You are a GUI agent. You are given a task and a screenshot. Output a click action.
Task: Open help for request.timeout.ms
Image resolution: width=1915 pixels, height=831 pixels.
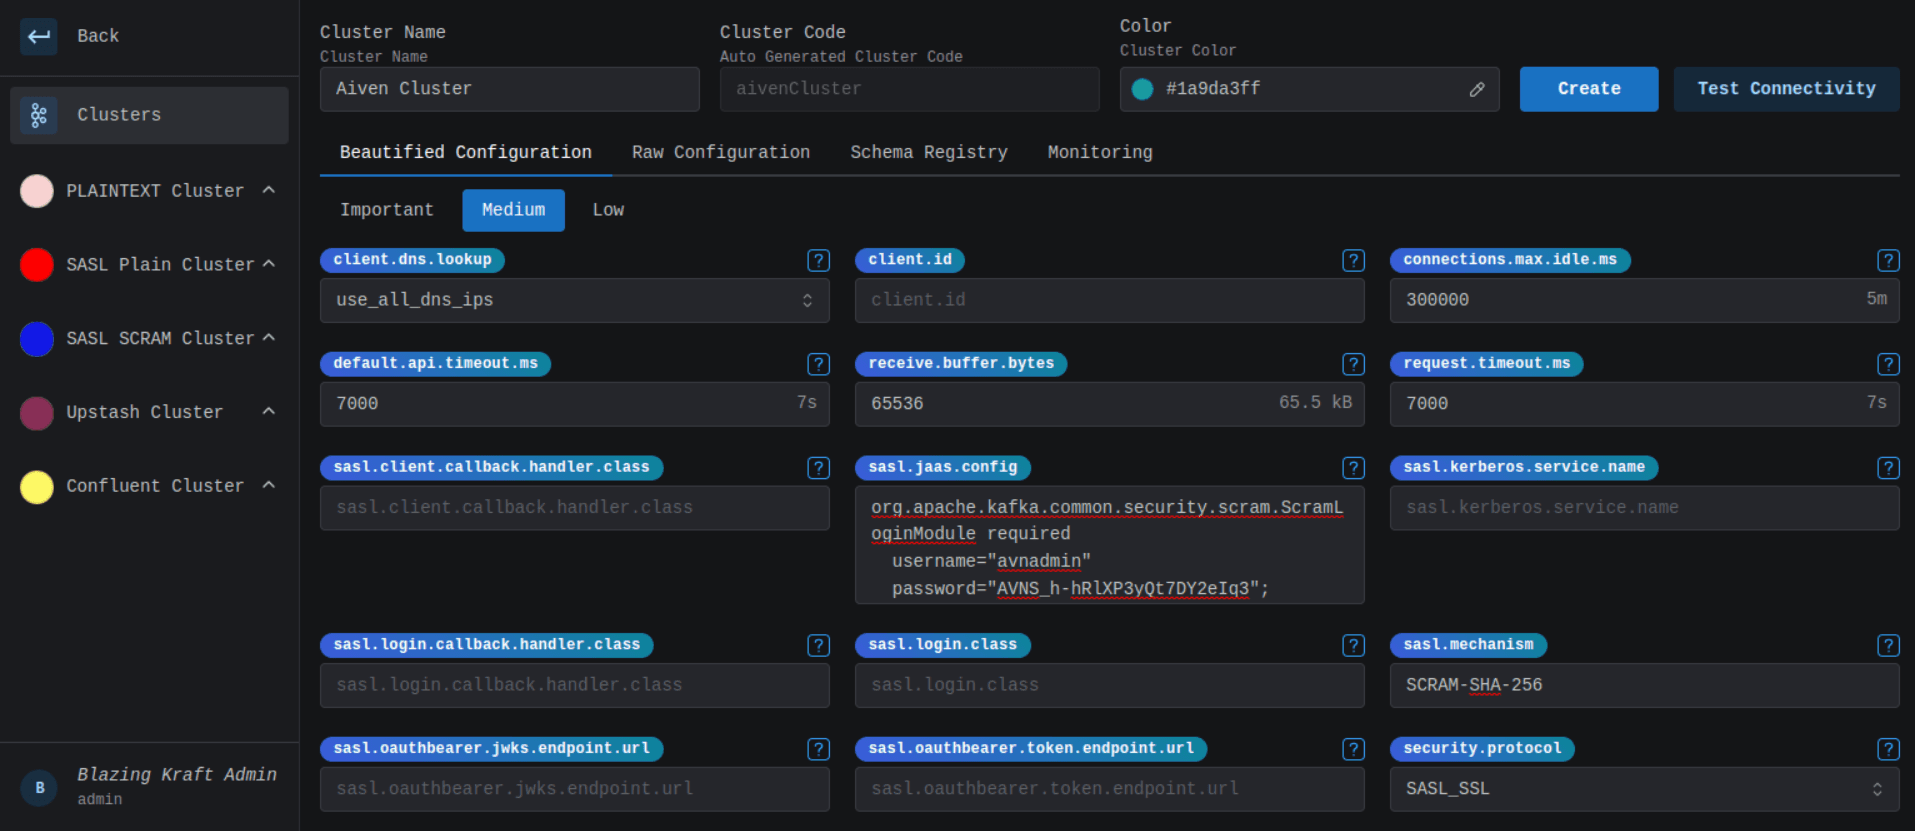(1888, 364)
